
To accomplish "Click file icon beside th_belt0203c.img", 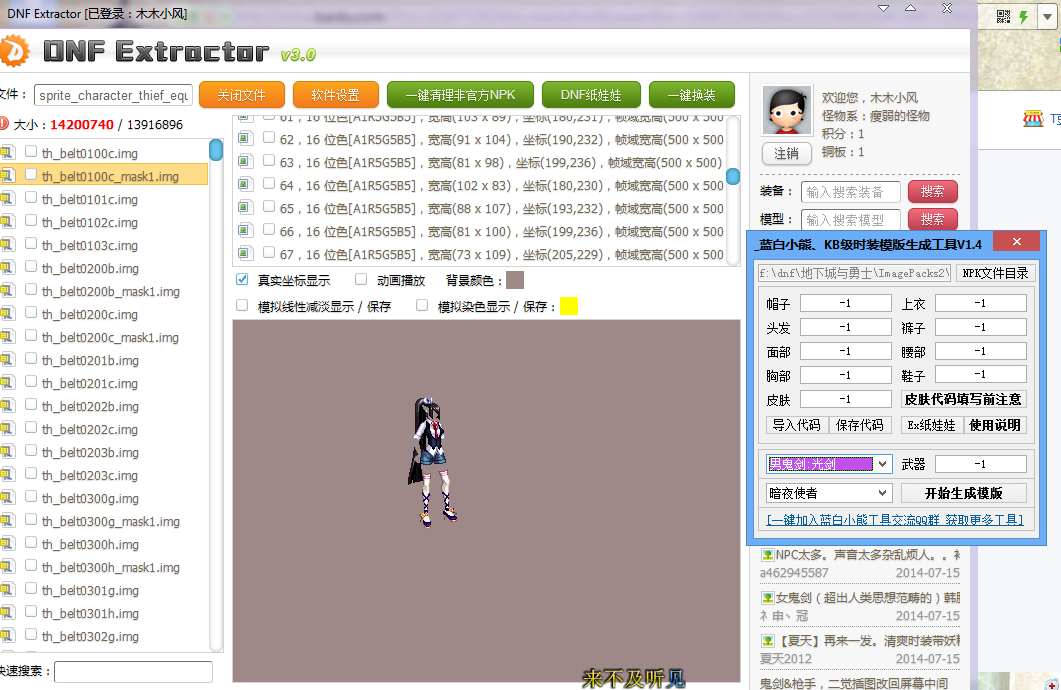I will [7, 475].
